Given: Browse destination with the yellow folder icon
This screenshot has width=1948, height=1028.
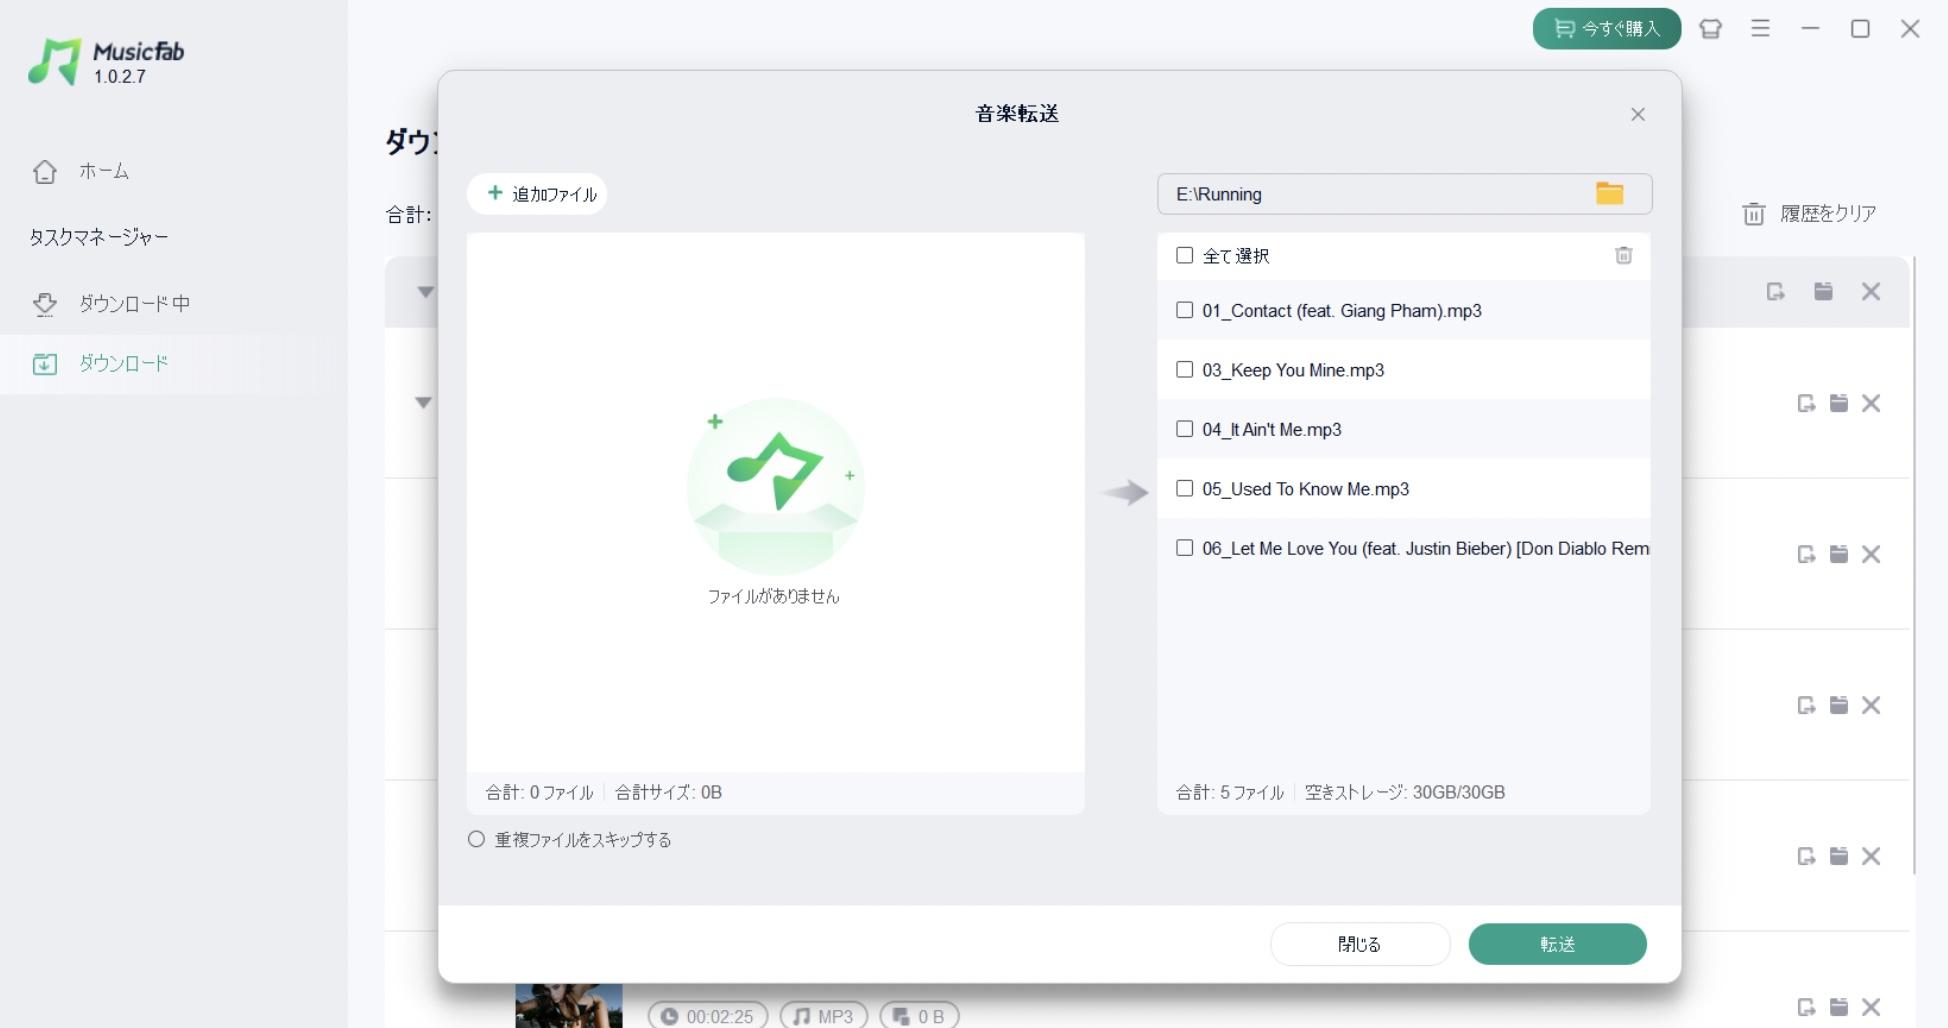Looking at the screenshot, I should [1609, 193].
